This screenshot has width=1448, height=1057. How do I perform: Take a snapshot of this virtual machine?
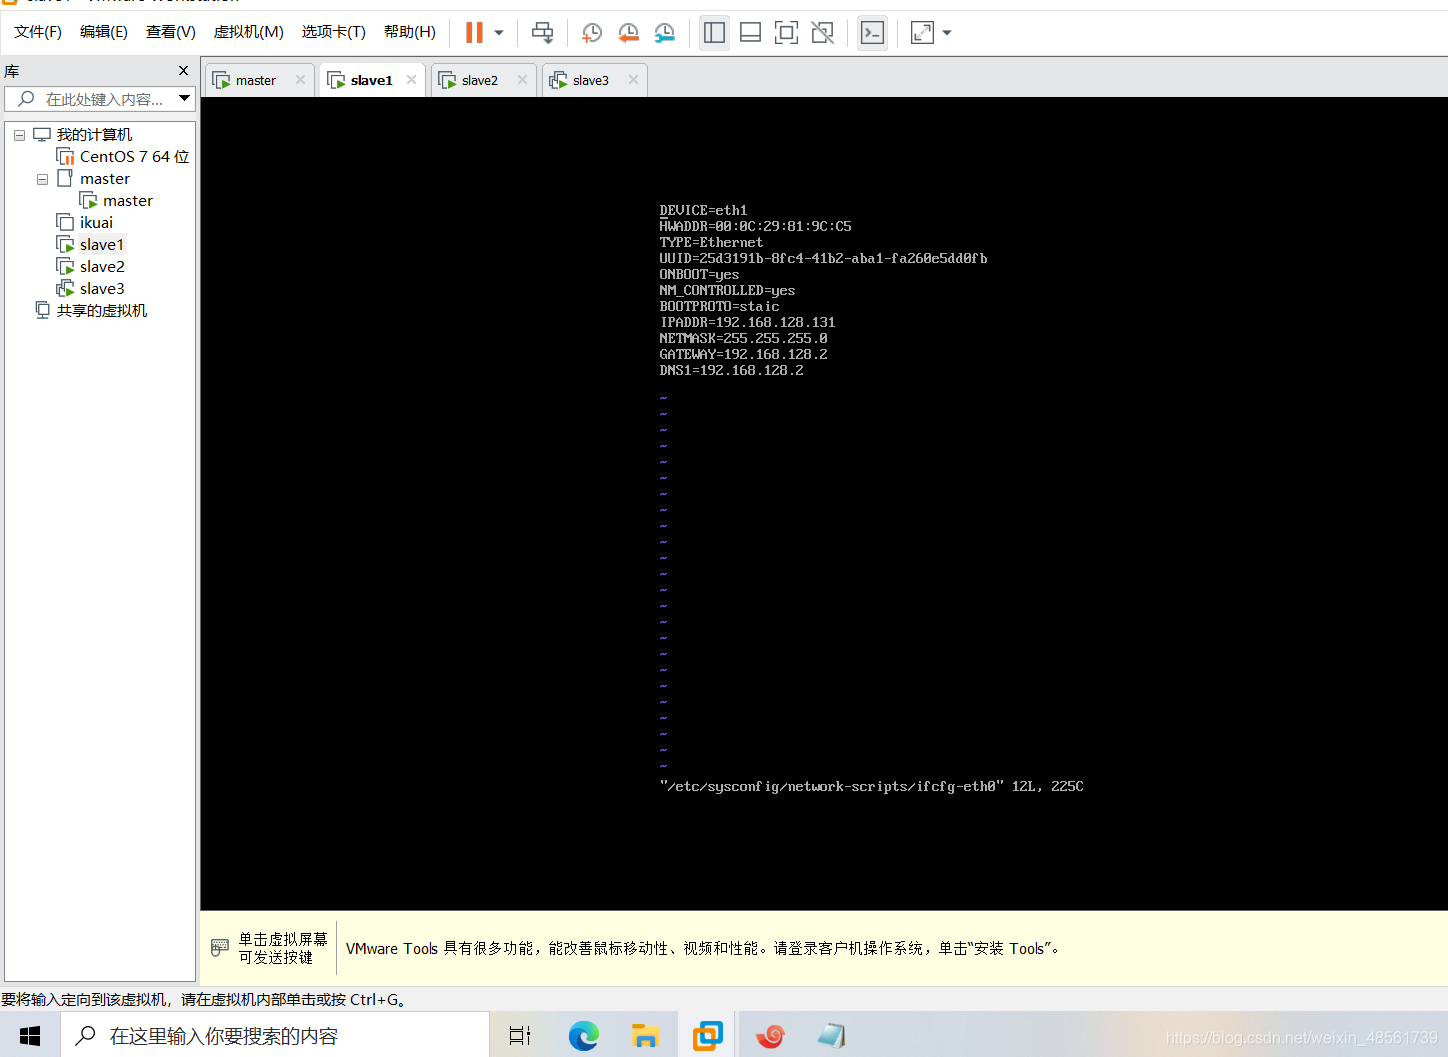592,33
